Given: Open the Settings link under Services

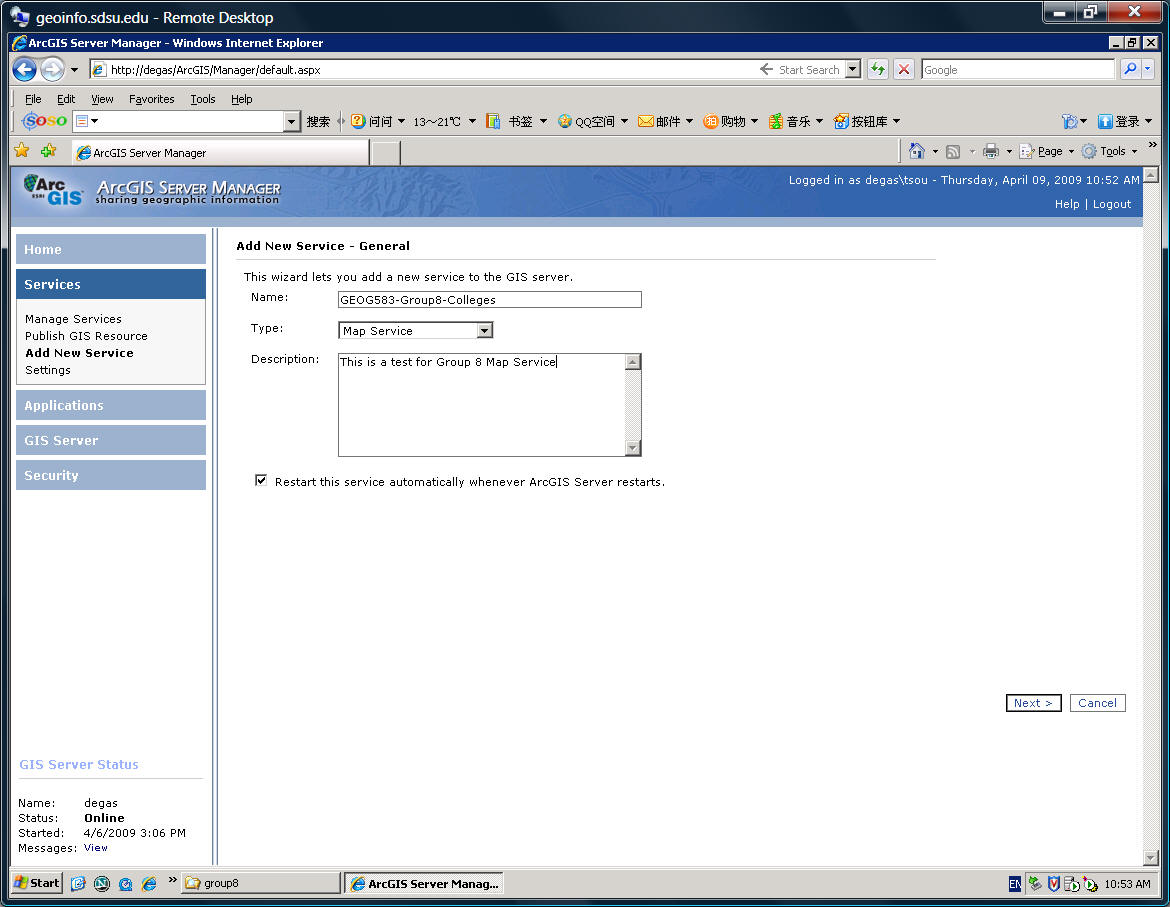Looking at the screenshot, I should pyautogui.click(x=48, y=370).
